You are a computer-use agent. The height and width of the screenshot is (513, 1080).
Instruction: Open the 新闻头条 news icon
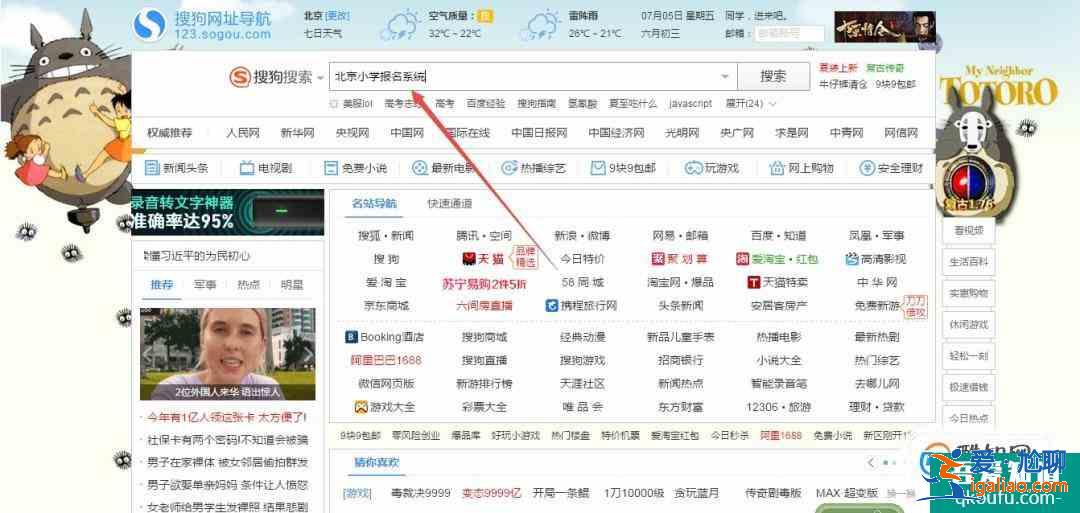point(152,167)
